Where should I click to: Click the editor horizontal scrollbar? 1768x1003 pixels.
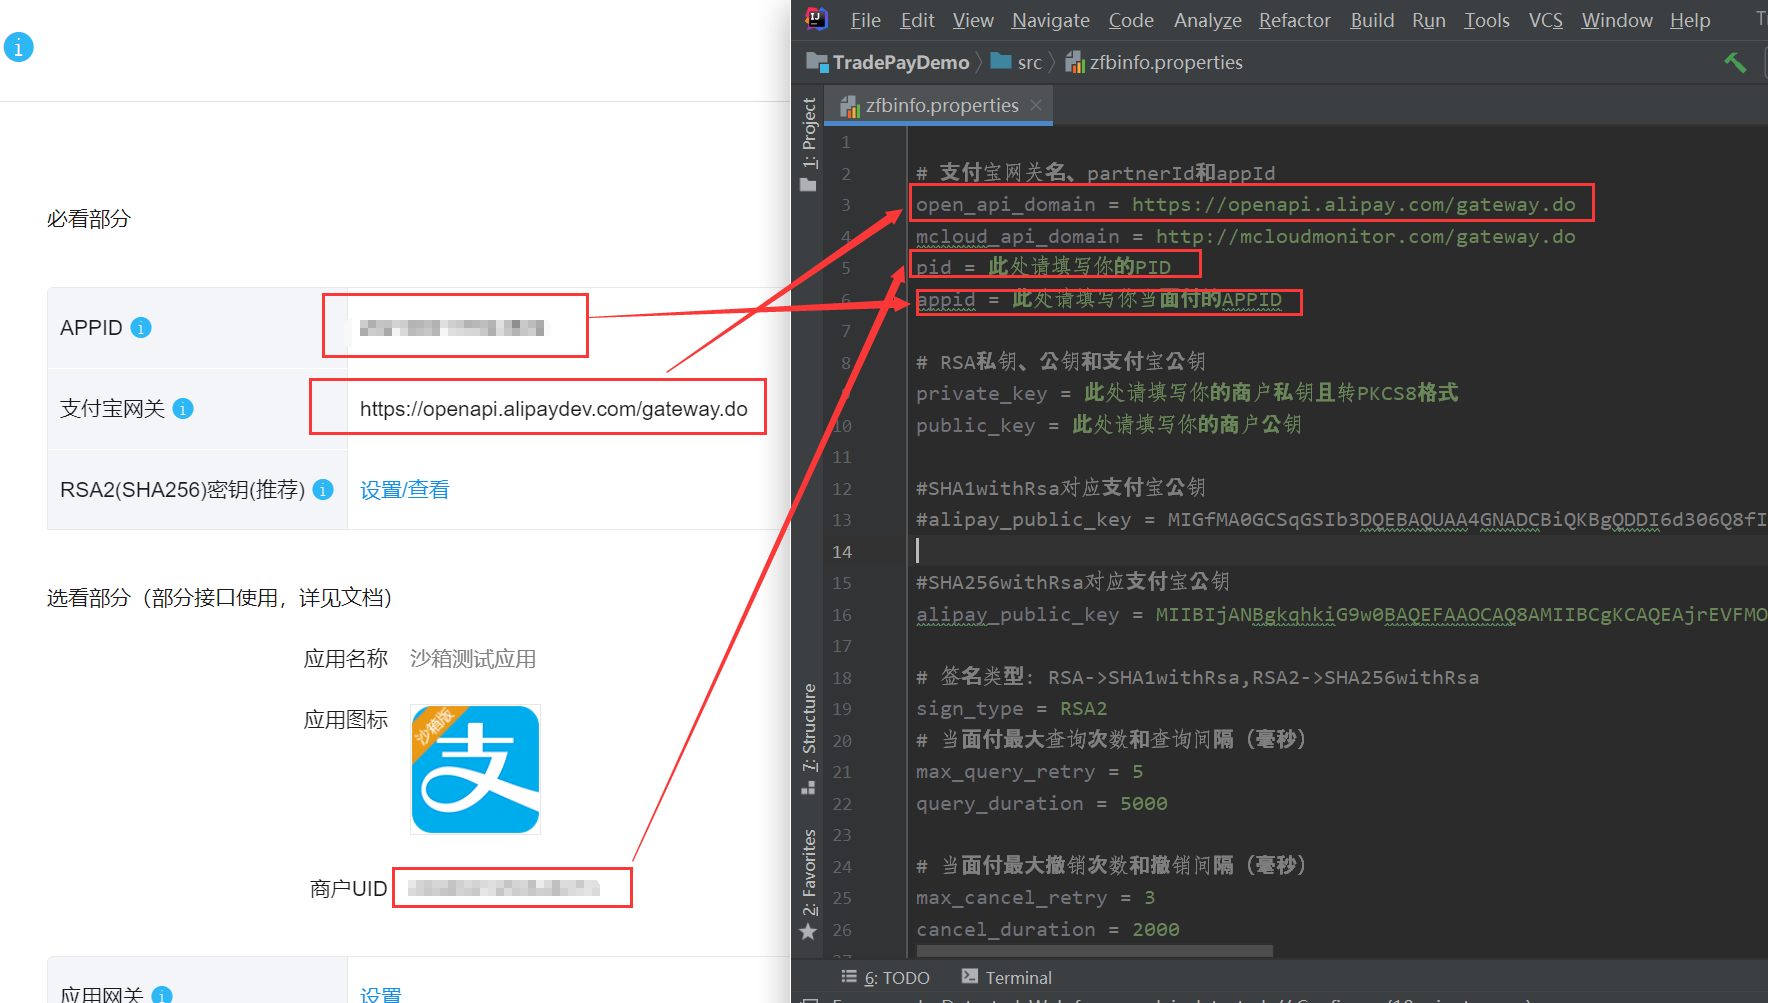click(1094, 951)
